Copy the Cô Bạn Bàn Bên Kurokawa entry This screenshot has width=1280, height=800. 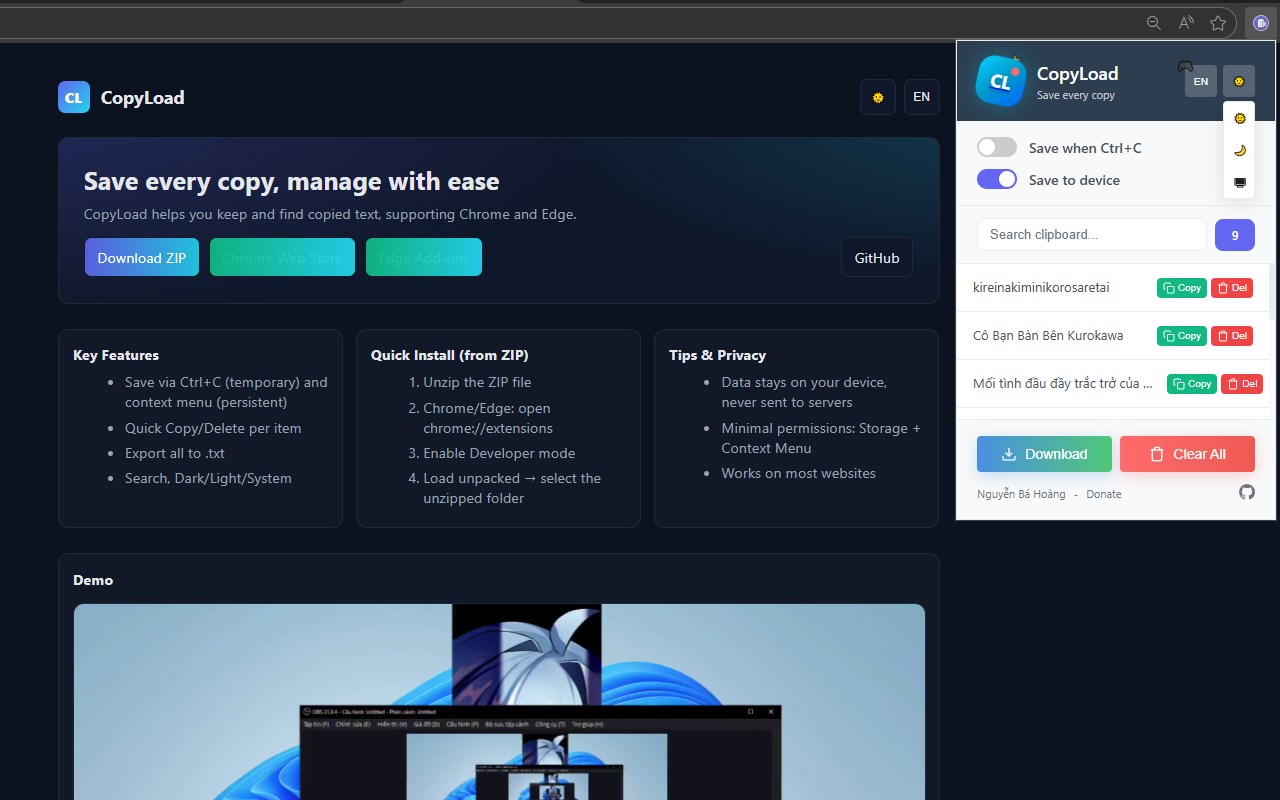pos(1182,336)
